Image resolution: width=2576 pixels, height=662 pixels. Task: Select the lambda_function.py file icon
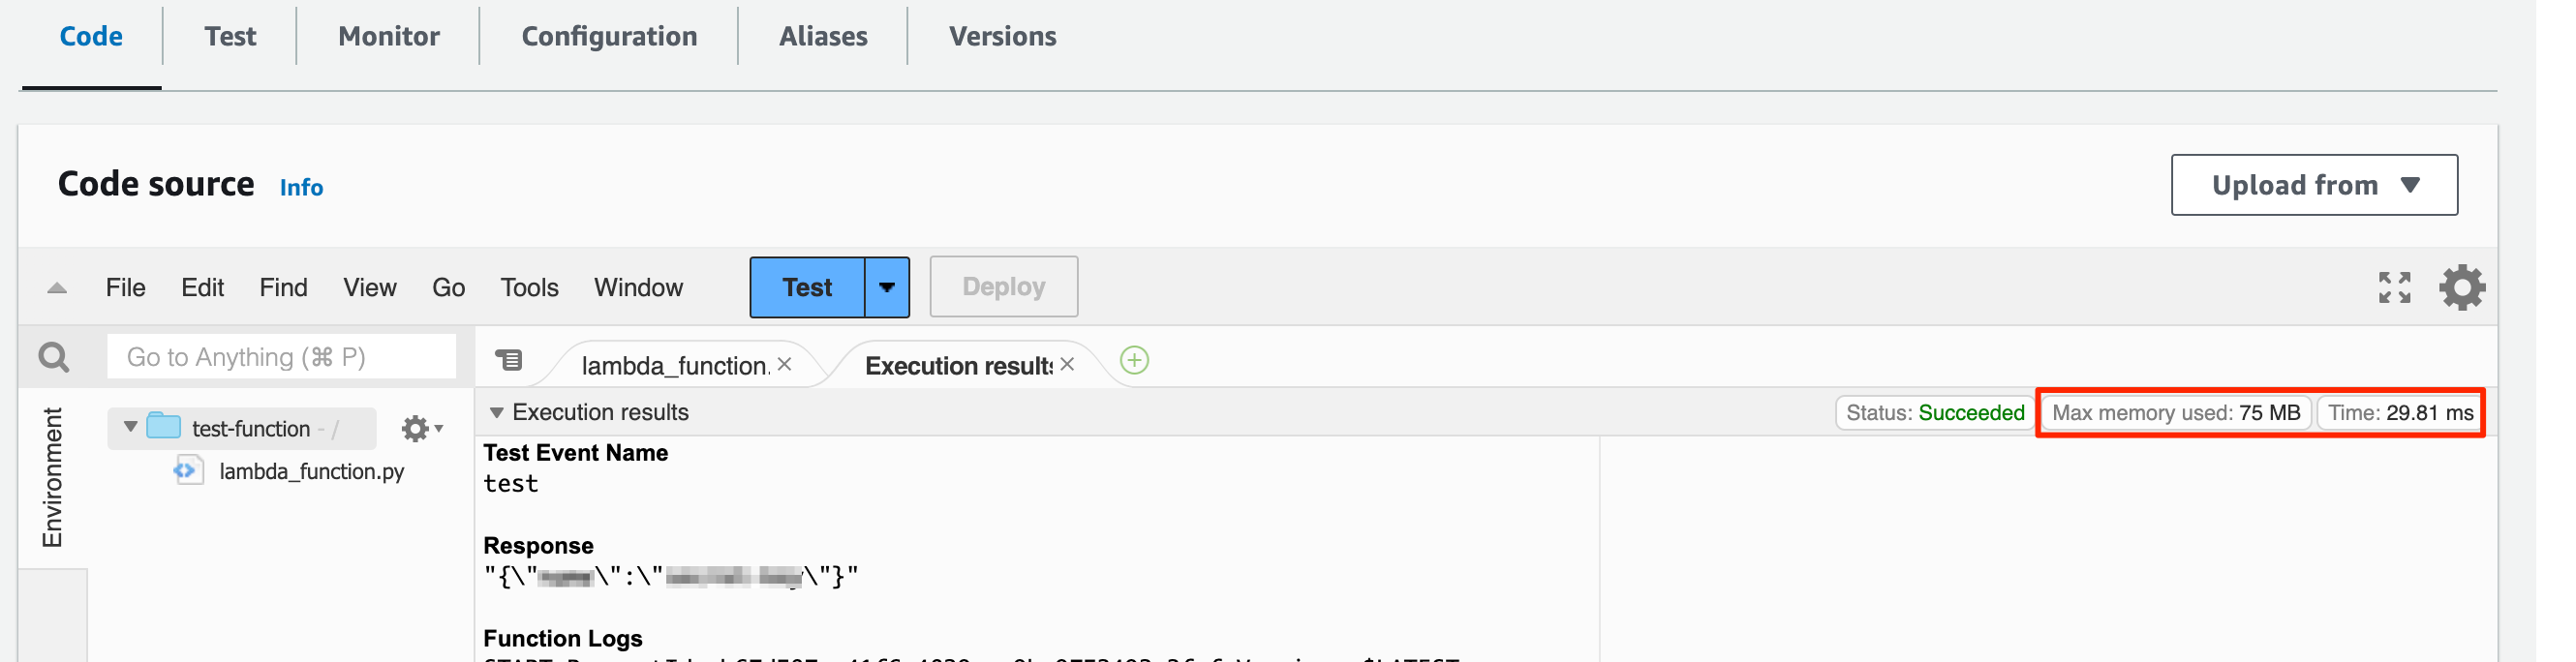coord(188,470)
